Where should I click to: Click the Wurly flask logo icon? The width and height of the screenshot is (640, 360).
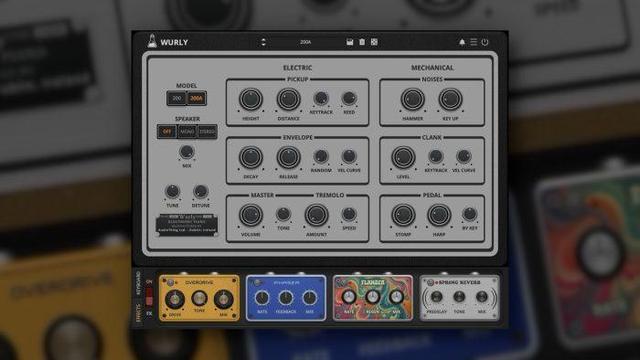click(x=152, y=41)
